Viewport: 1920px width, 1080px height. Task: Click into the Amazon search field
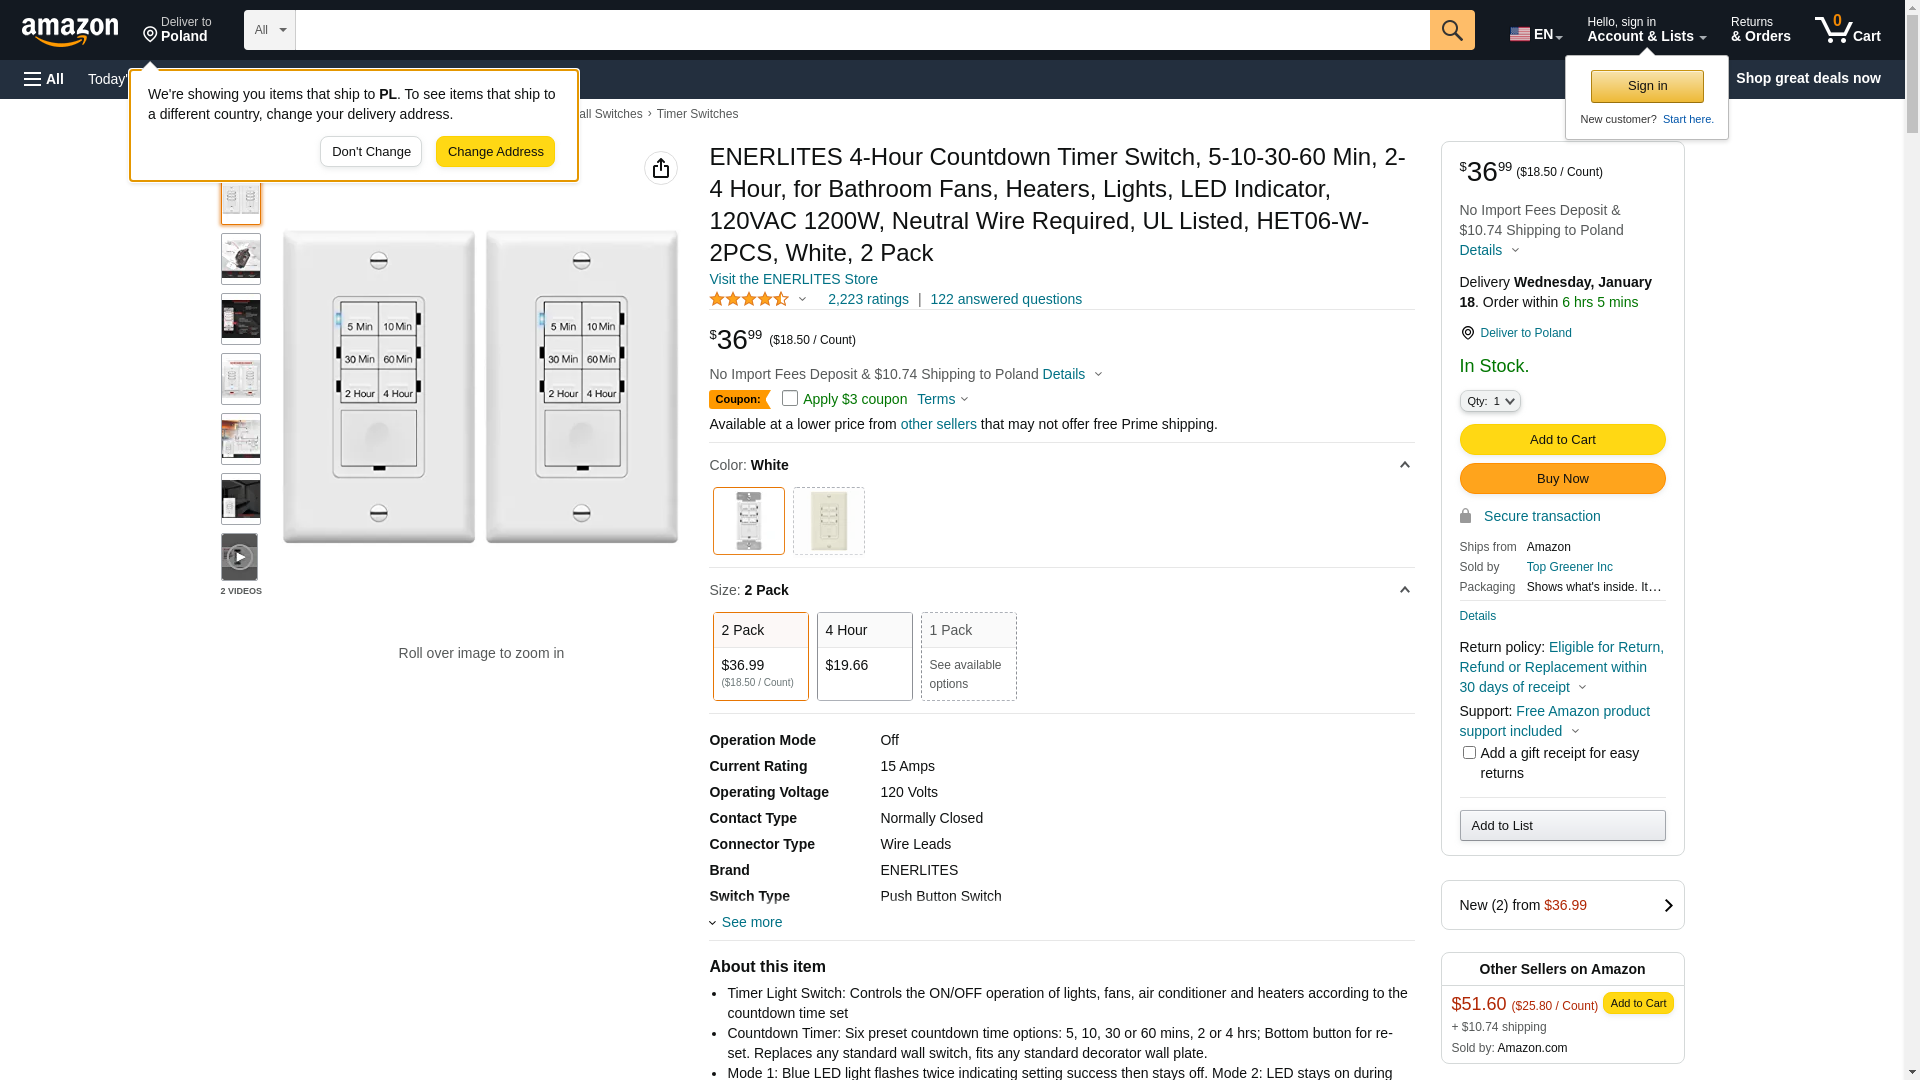(x=862, y=30)
